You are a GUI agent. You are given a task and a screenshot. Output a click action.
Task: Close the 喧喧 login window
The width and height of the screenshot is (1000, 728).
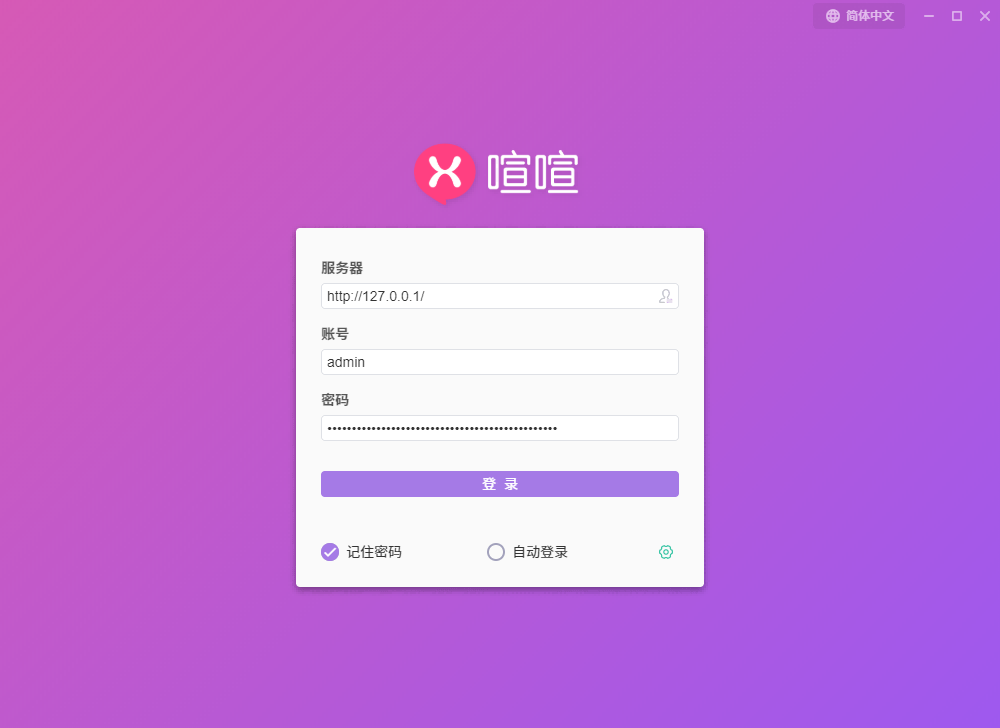point(985,16)
